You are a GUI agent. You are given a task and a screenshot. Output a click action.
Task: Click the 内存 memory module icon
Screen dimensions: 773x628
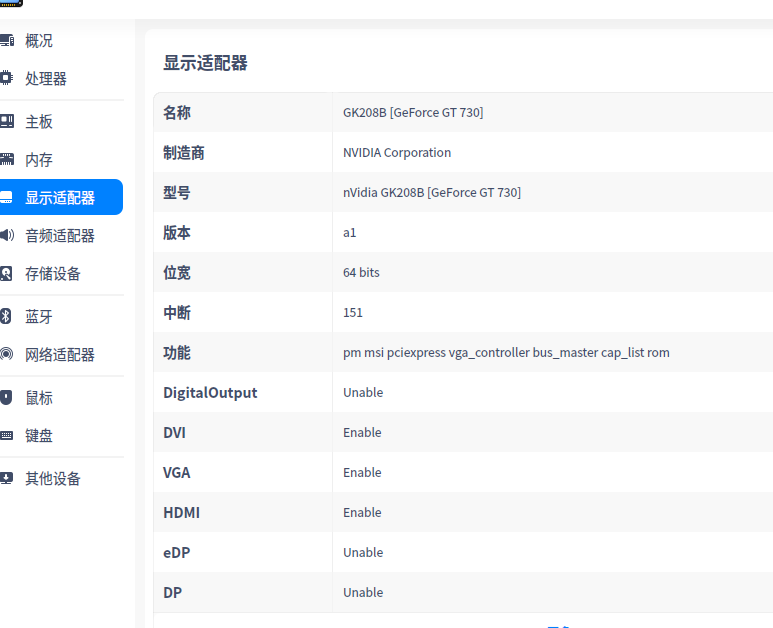(x=7, y=159)
